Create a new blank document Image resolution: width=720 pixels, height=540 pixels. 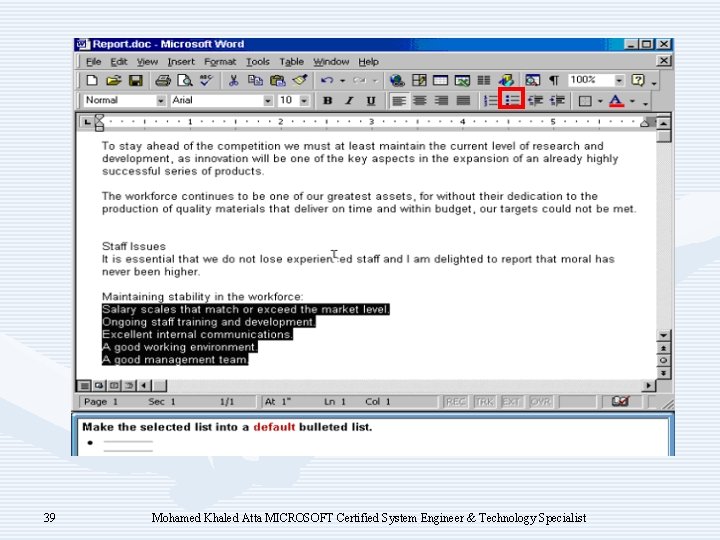point(92,81)
